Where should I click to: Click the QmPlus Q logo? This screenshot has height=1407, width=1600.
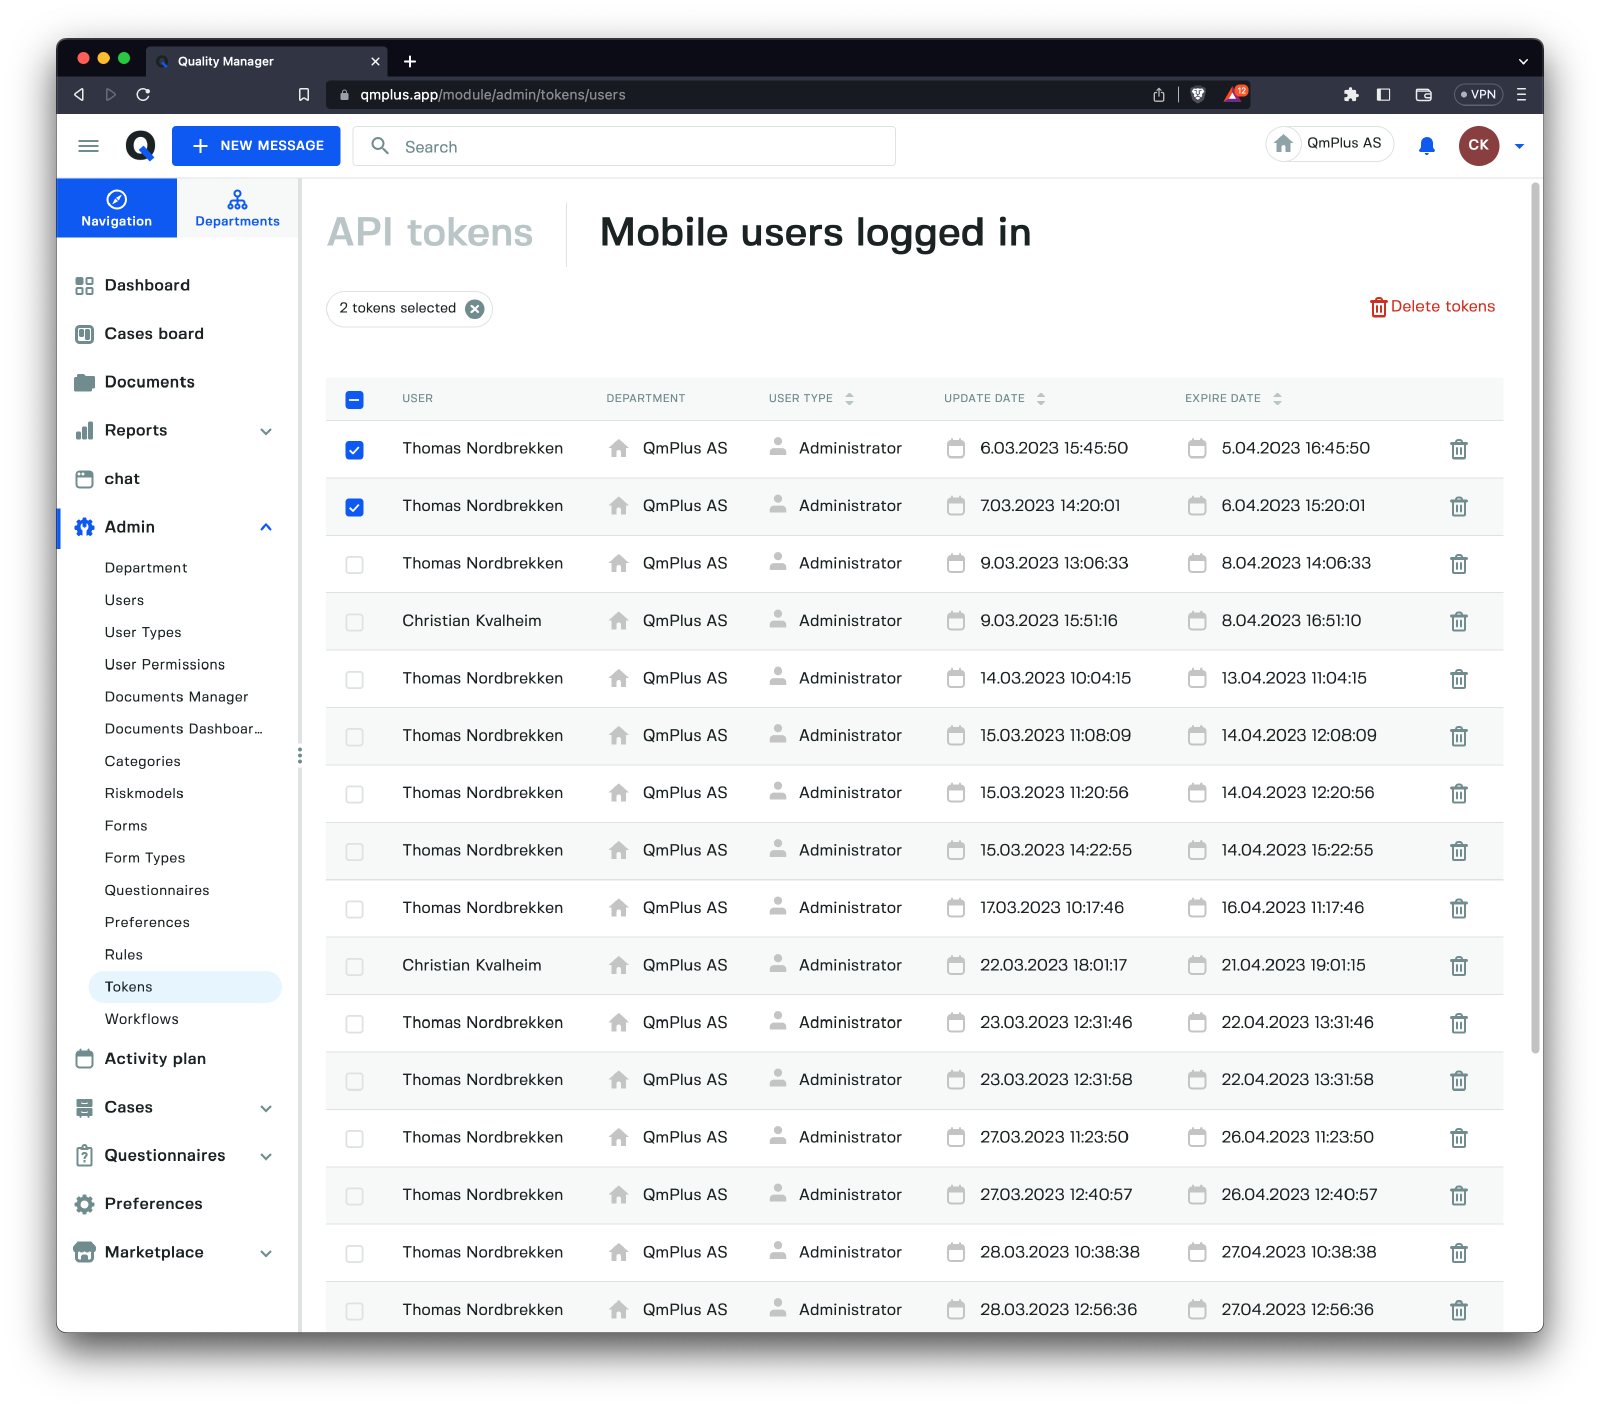click(140, 146)
